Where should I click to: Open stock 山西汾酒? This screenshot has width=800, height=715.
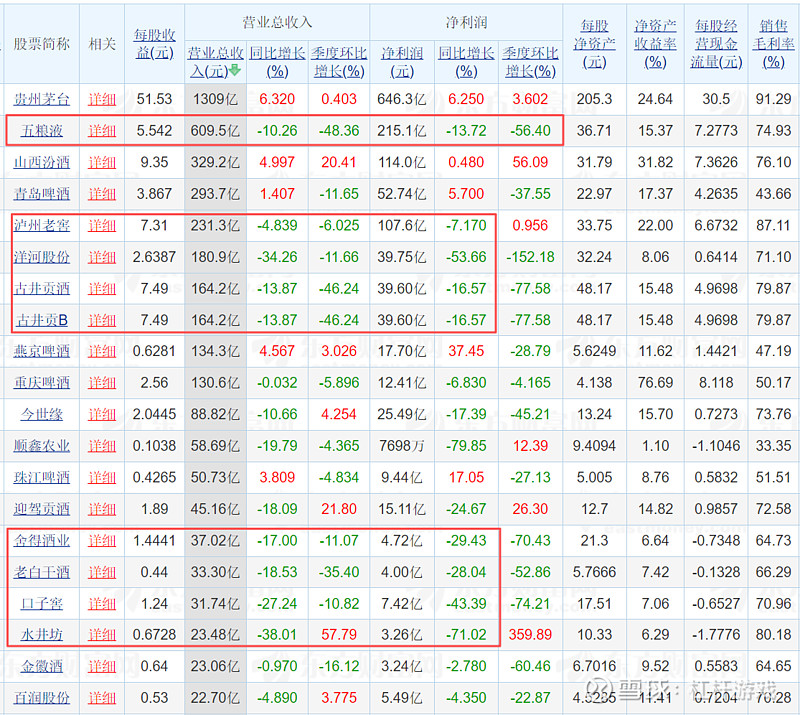pyautogui.click(x=41, y=162)
